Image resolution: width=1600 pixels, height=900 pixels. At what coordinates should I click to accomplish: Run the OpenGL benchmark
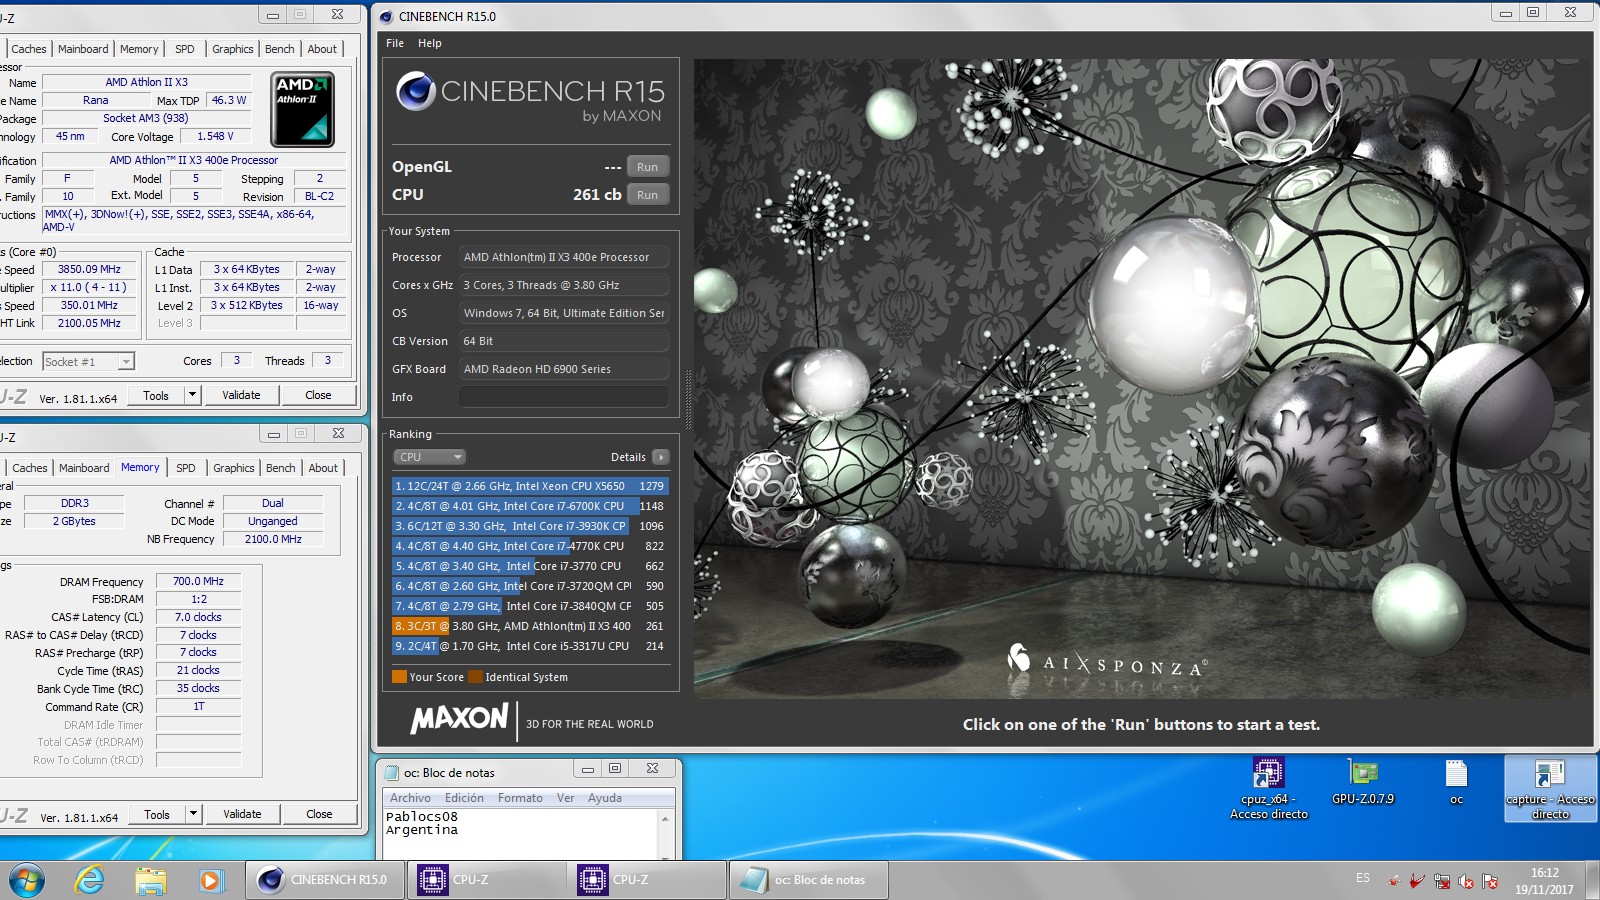tap(648, 167)
